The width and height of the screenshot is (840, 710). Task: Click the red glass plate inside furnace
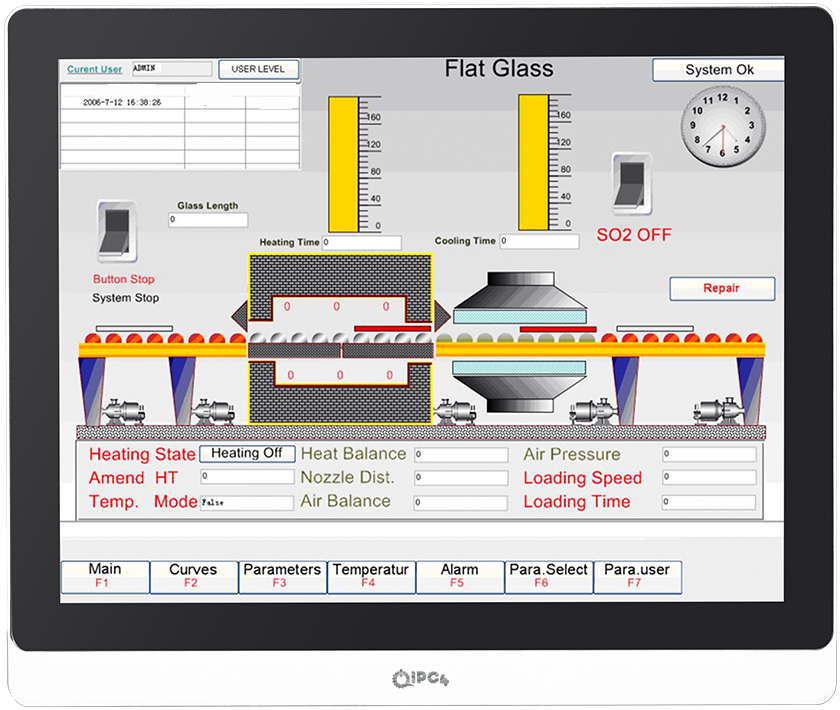[392, 328]
